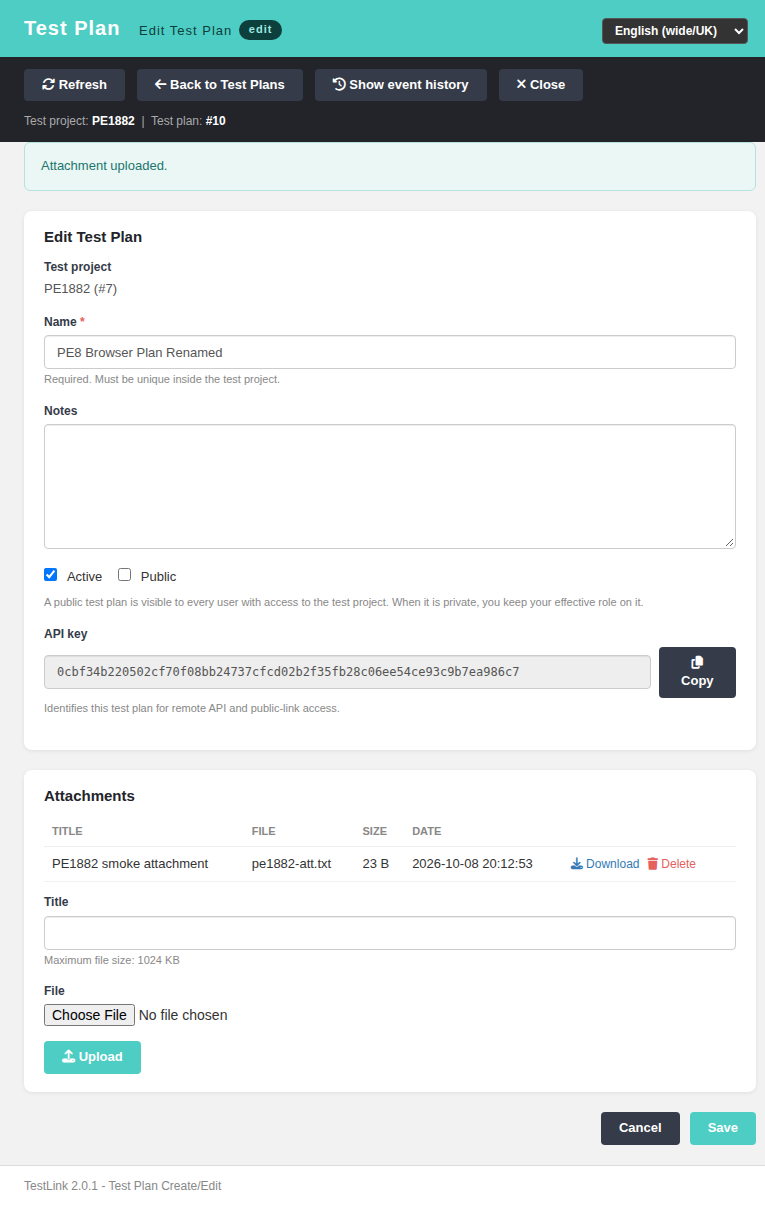This screenshot has height=1207, width=765.
Task: Click the SIZE column header
Action: (374, 831)
